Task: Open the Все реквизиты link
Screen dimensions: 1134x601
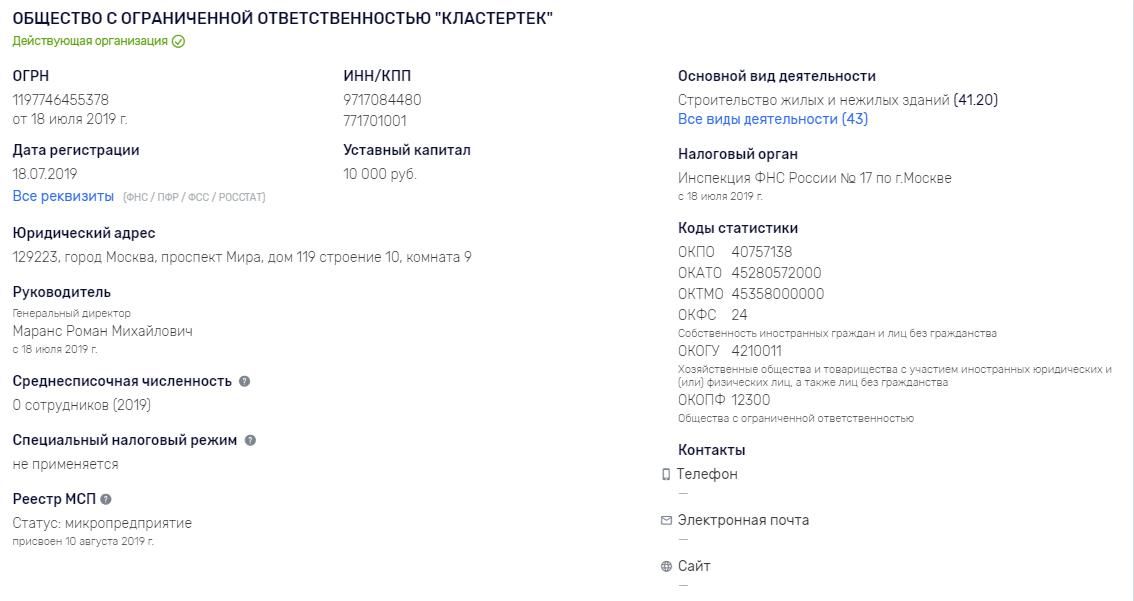Action: click(63, 196)
